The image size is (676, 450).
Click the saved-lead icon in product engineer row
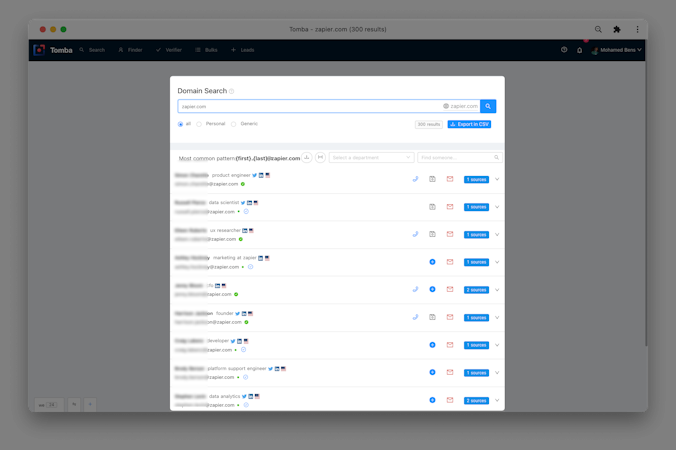(432, 179)
